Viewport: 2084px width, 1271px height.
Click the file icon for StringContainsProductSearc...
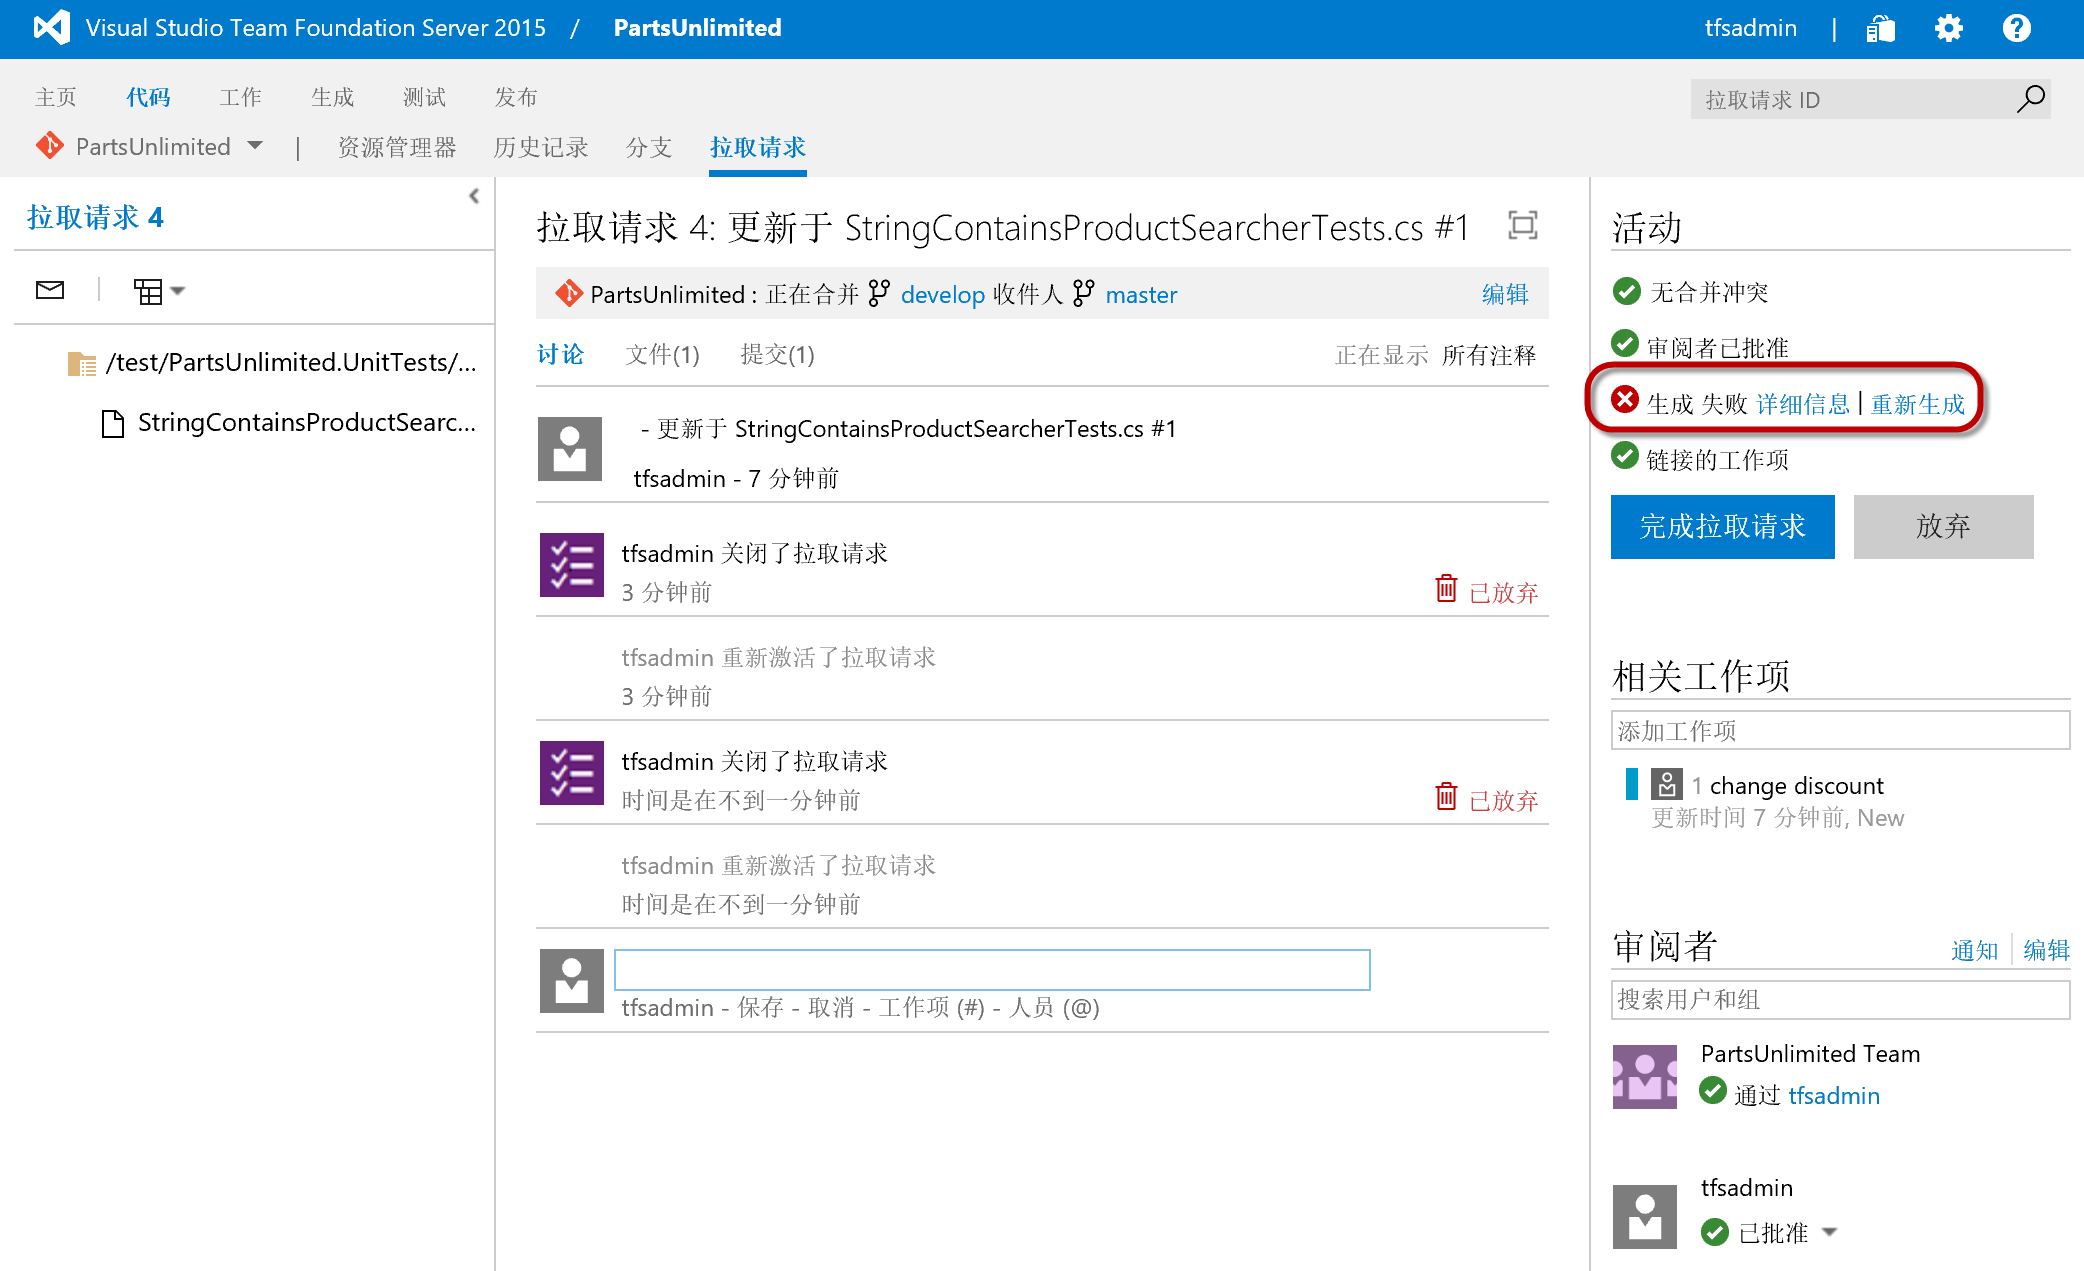113,424
